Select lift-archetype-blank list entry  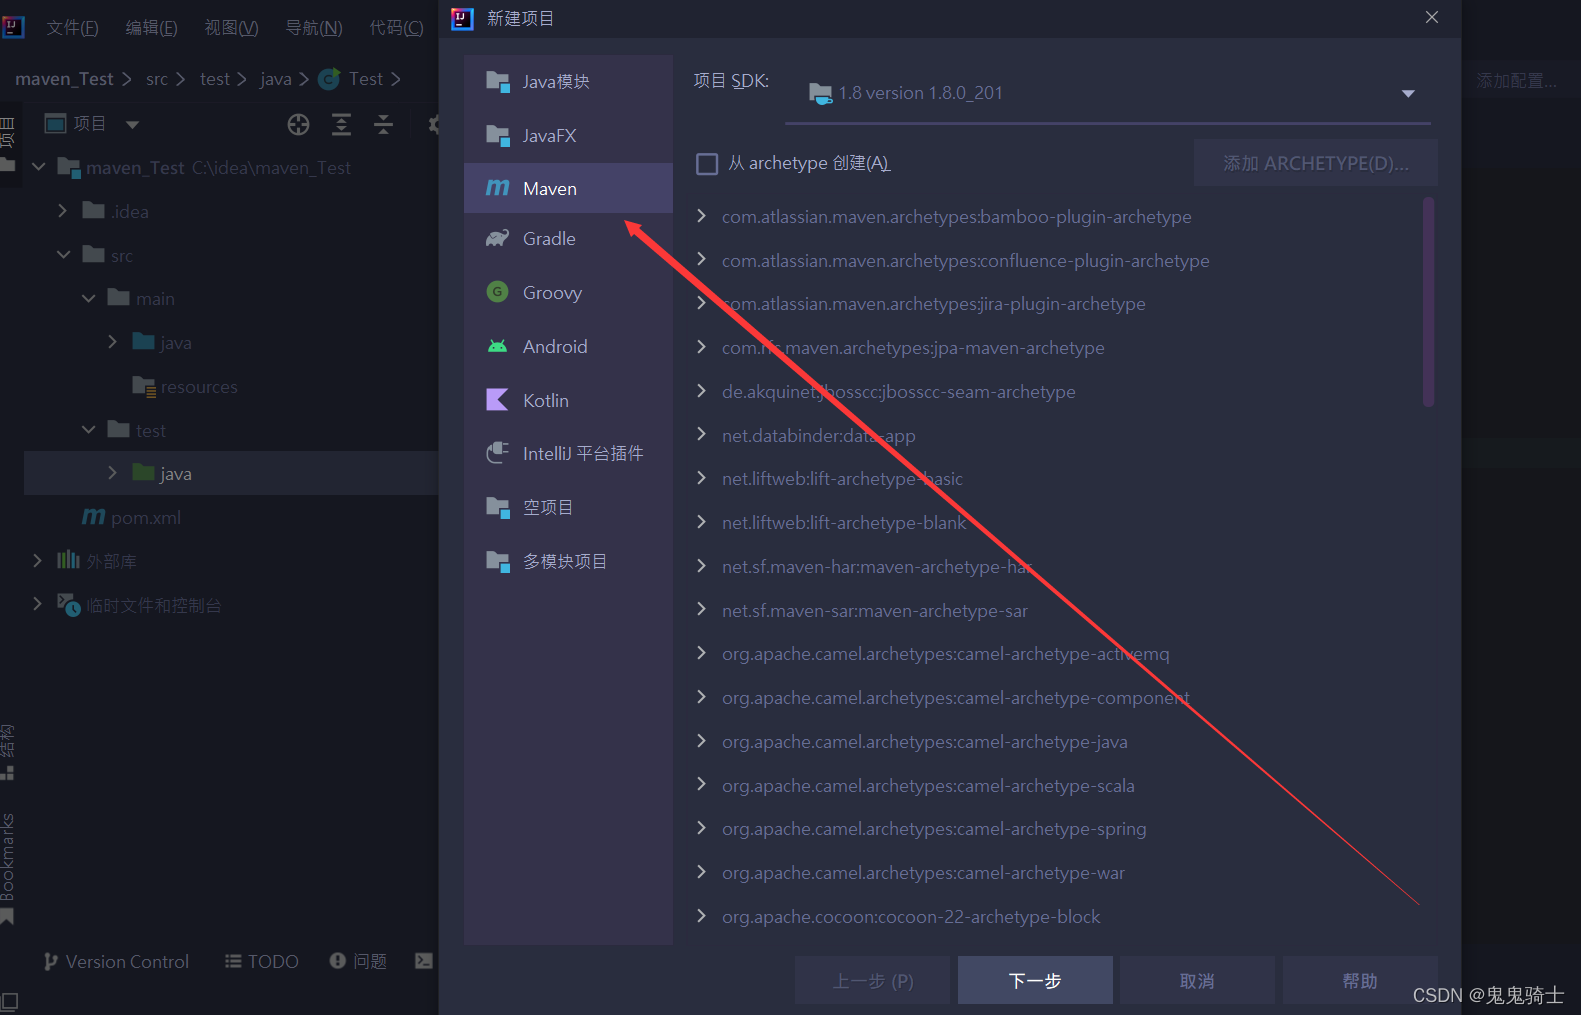(844, 522)
